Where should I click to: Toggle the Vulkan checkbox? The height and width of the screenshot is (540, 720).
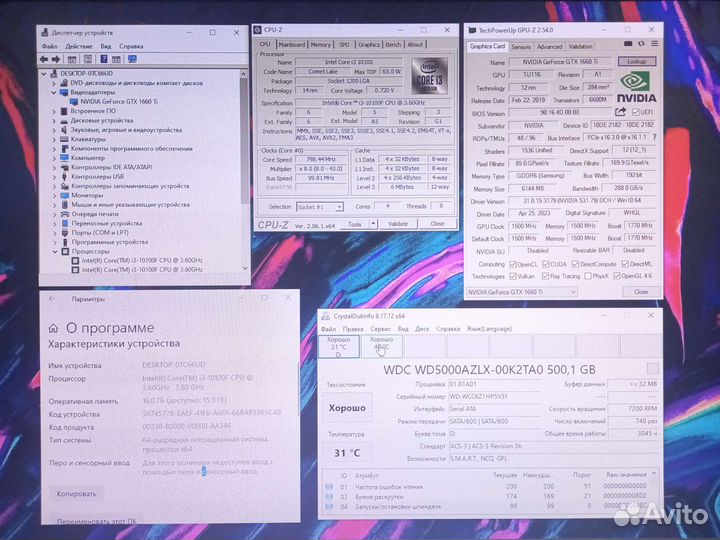point(513,276)
